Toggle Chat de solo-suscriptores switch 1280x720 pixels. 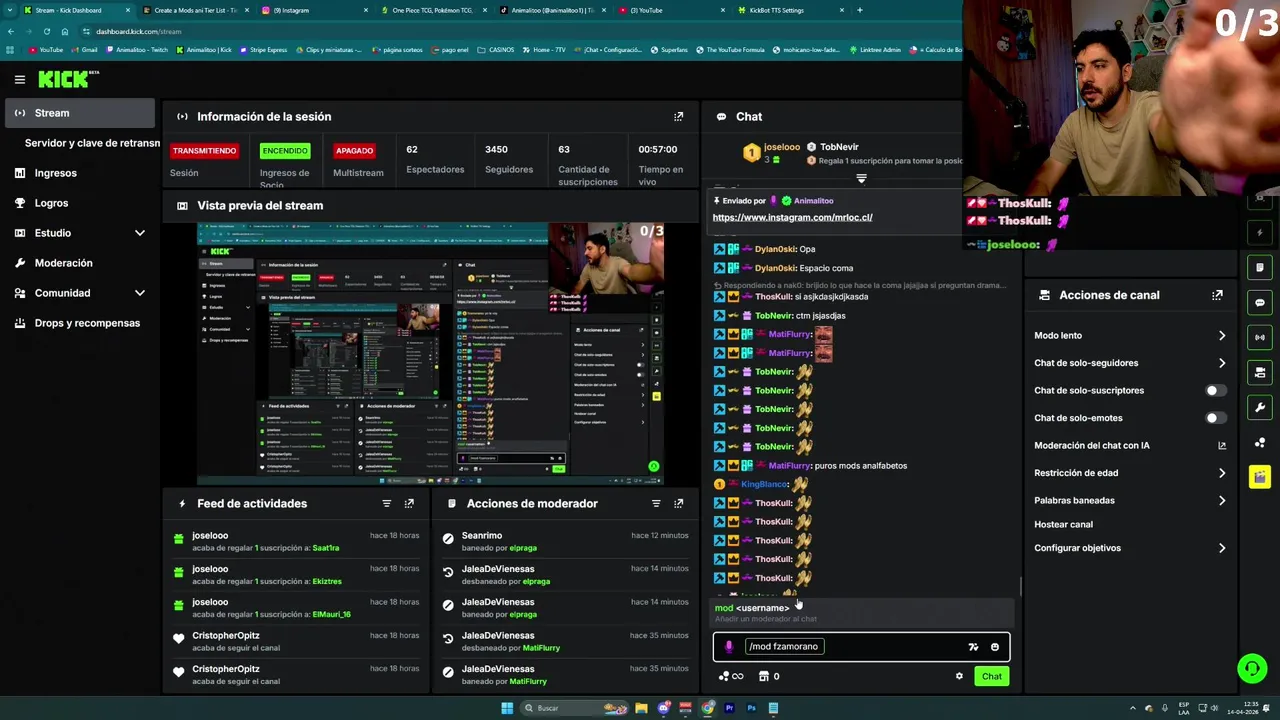click(x=1215, y=391)
